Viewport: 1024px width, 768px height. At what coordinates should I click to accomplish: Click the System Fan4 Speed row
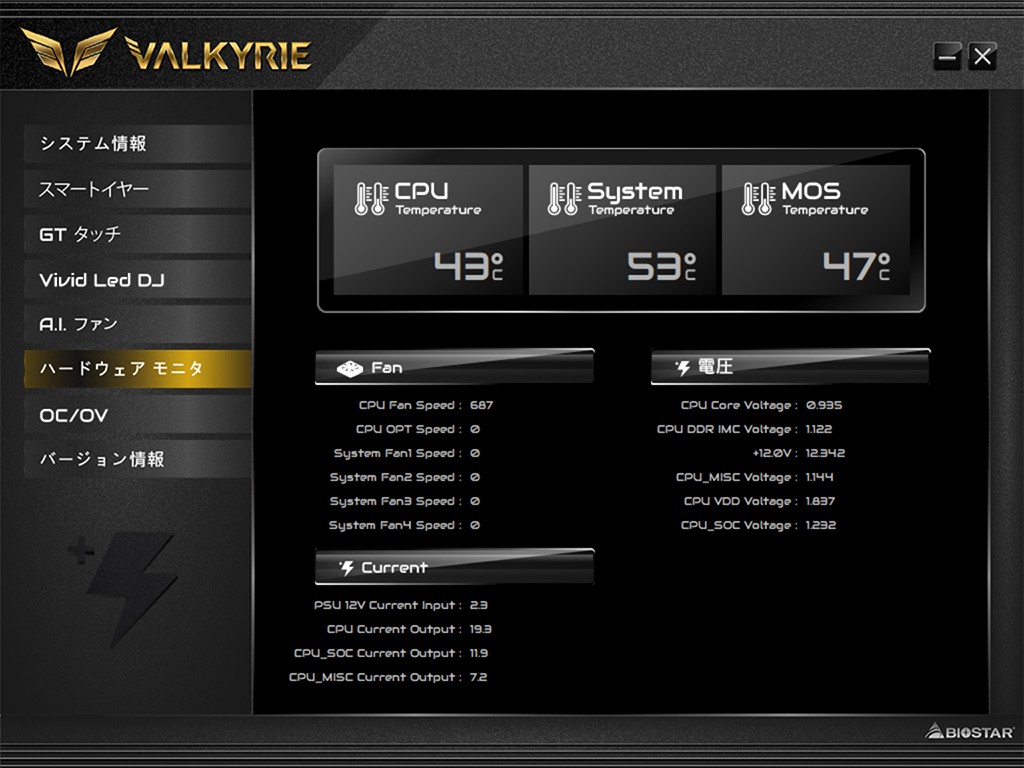(404, 526)
